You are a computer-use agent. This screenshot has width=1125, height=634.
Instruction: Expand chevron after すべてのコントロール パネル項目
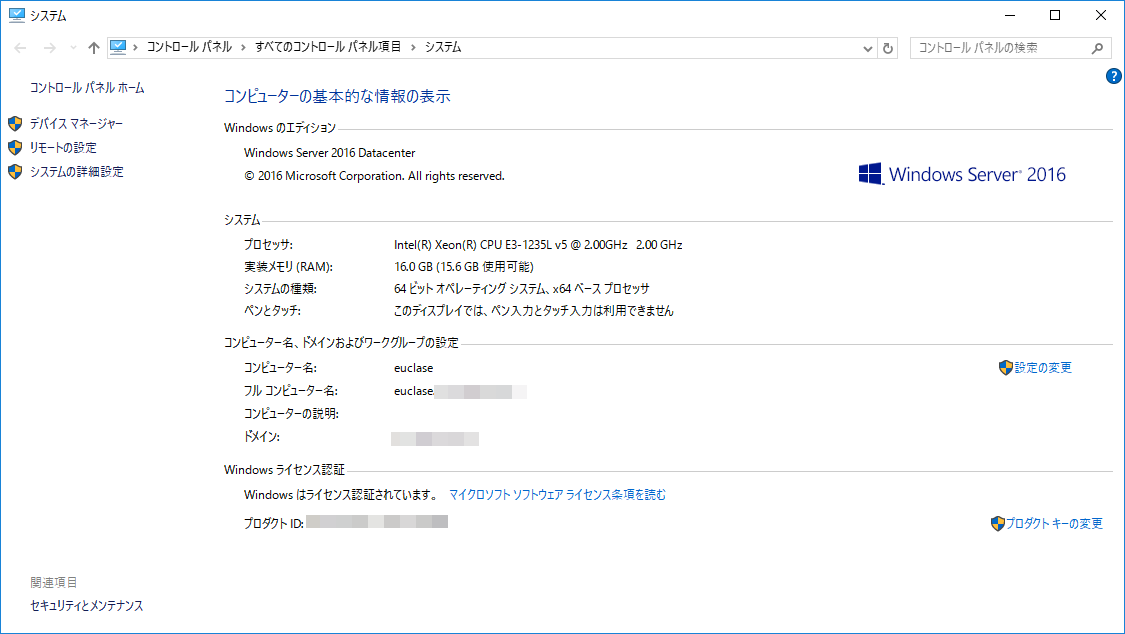click(x=413, y=47)
